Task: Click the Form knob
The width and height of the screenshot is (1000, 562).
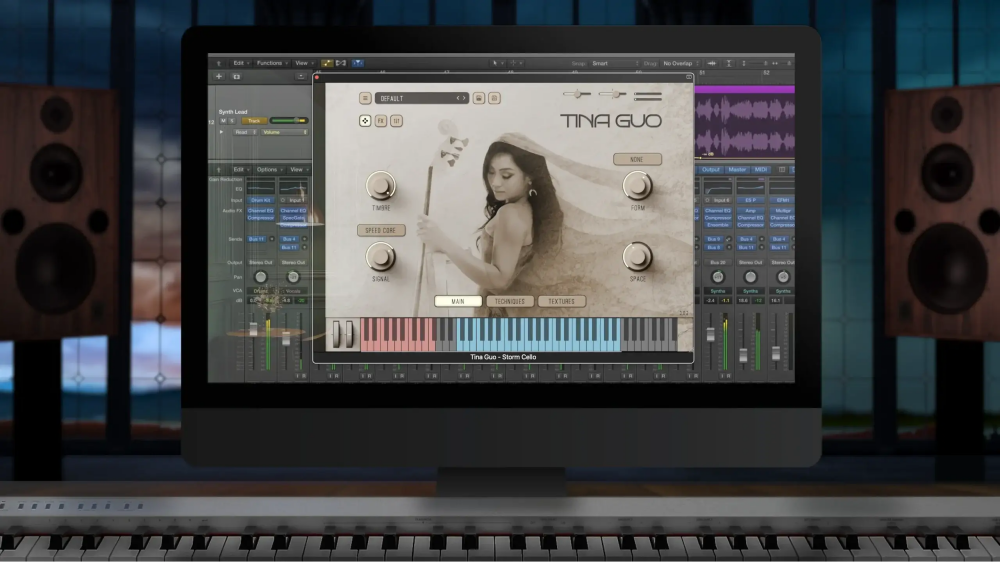Action: [637, 186]
